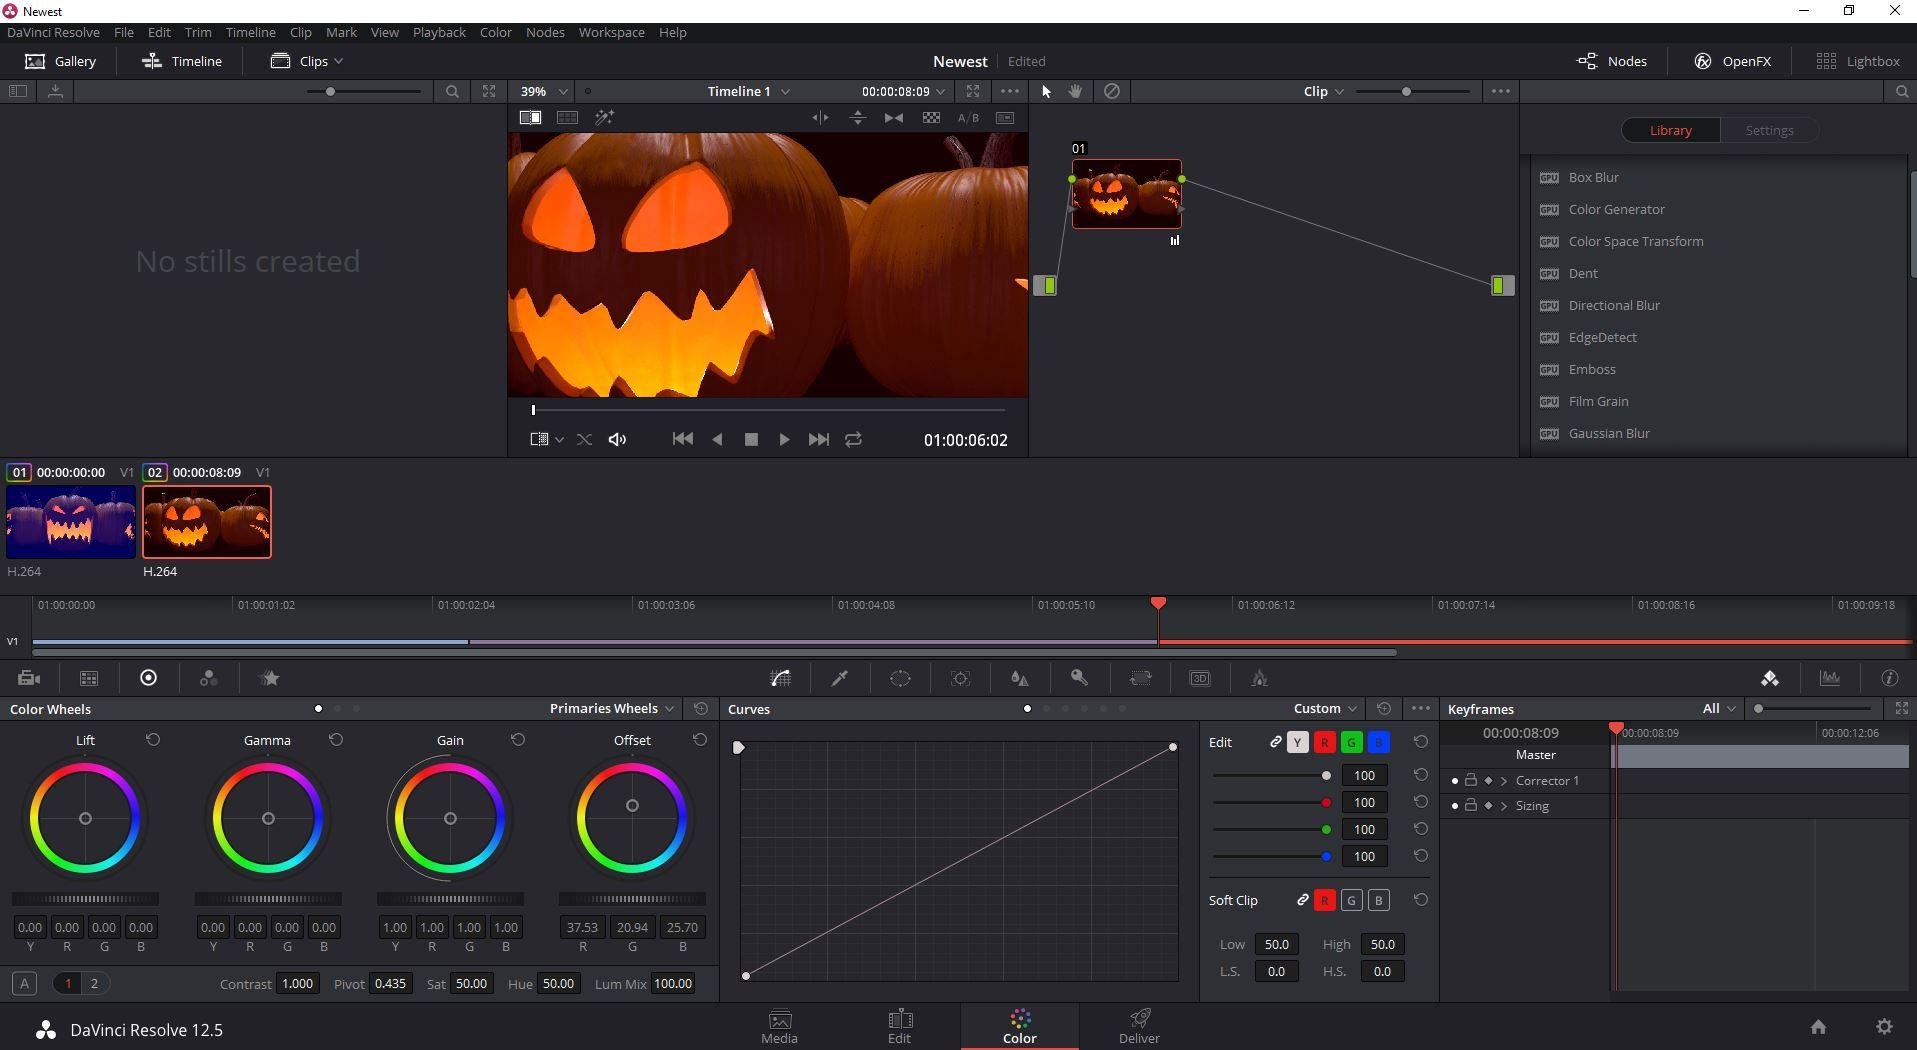
Task: Select clip 01 thumbnail in the timeline
Action: [71, 522]
